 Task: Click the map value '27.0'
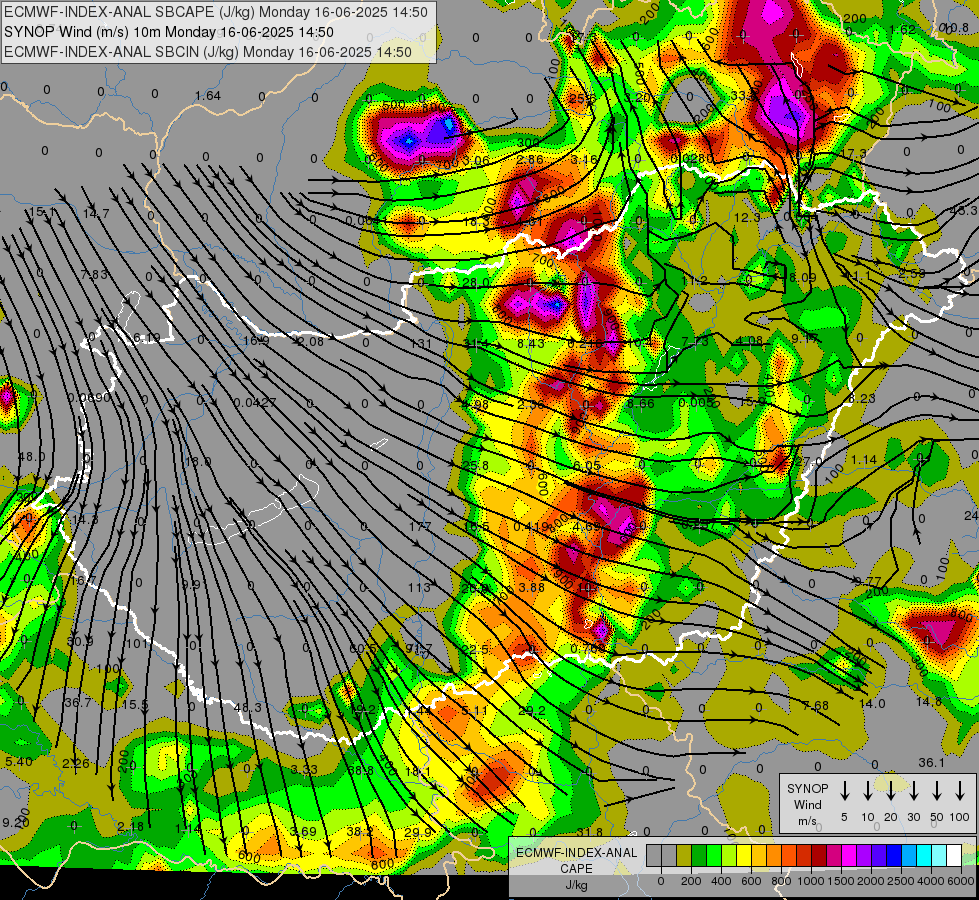pos(810,462)
